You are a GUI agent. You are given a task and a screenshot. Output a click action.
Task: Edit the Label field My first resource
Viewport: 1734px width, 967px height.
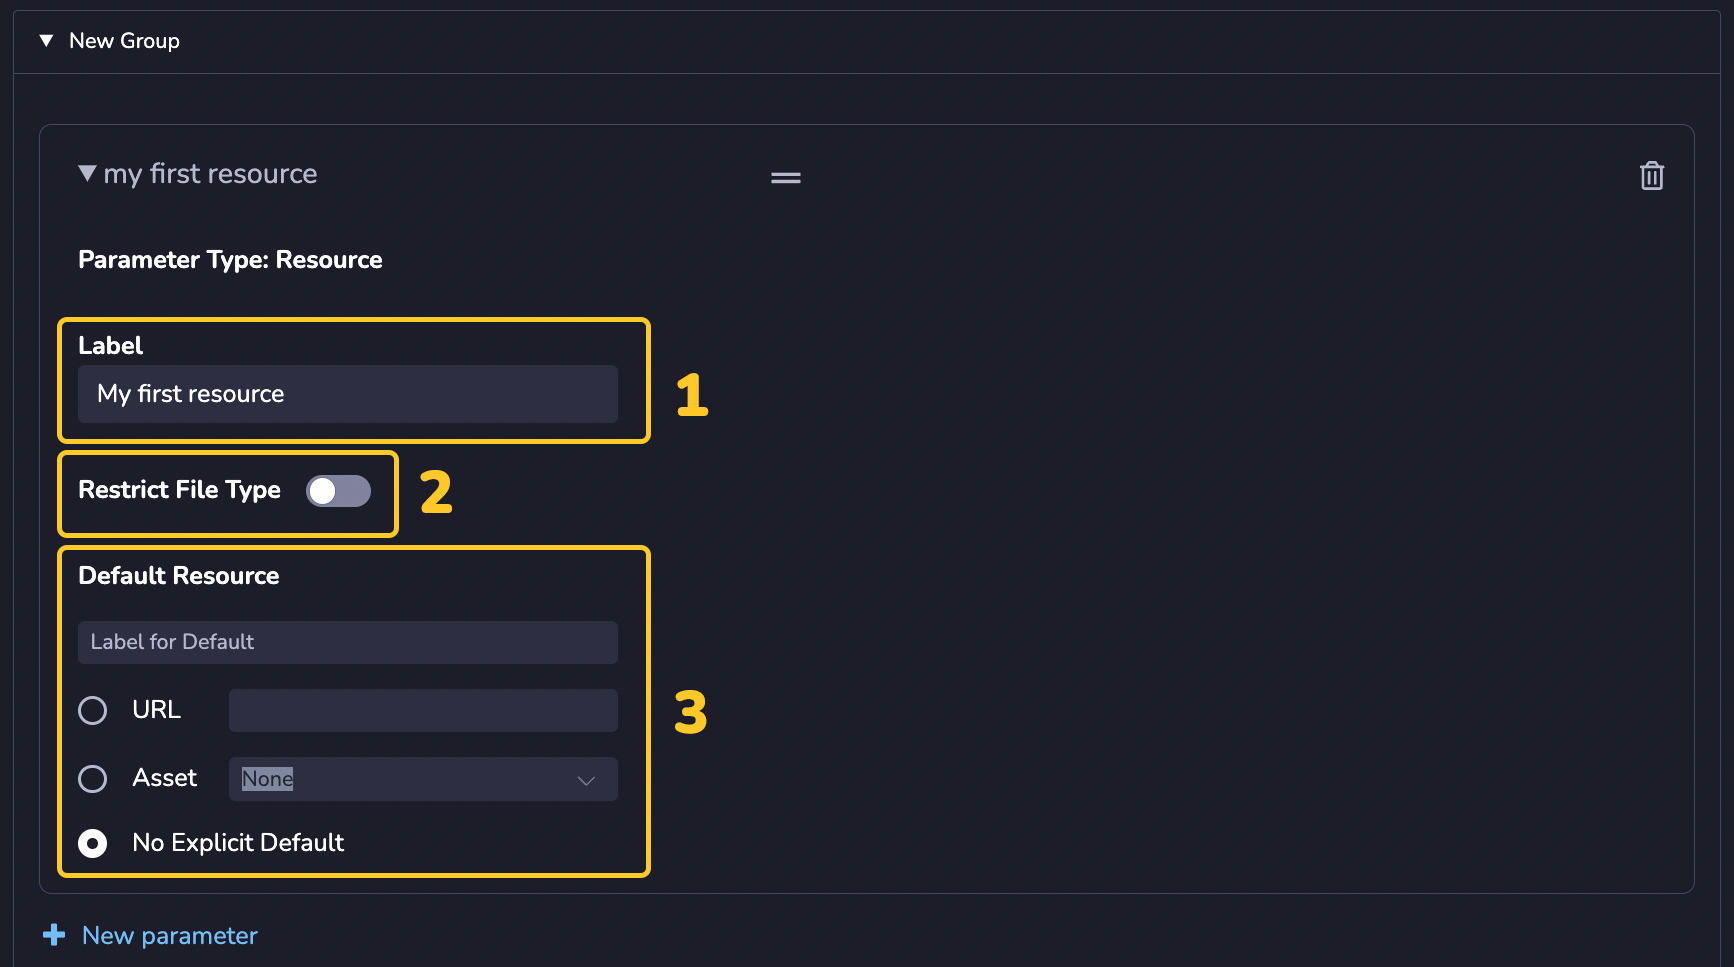click(x=348, y=394)
